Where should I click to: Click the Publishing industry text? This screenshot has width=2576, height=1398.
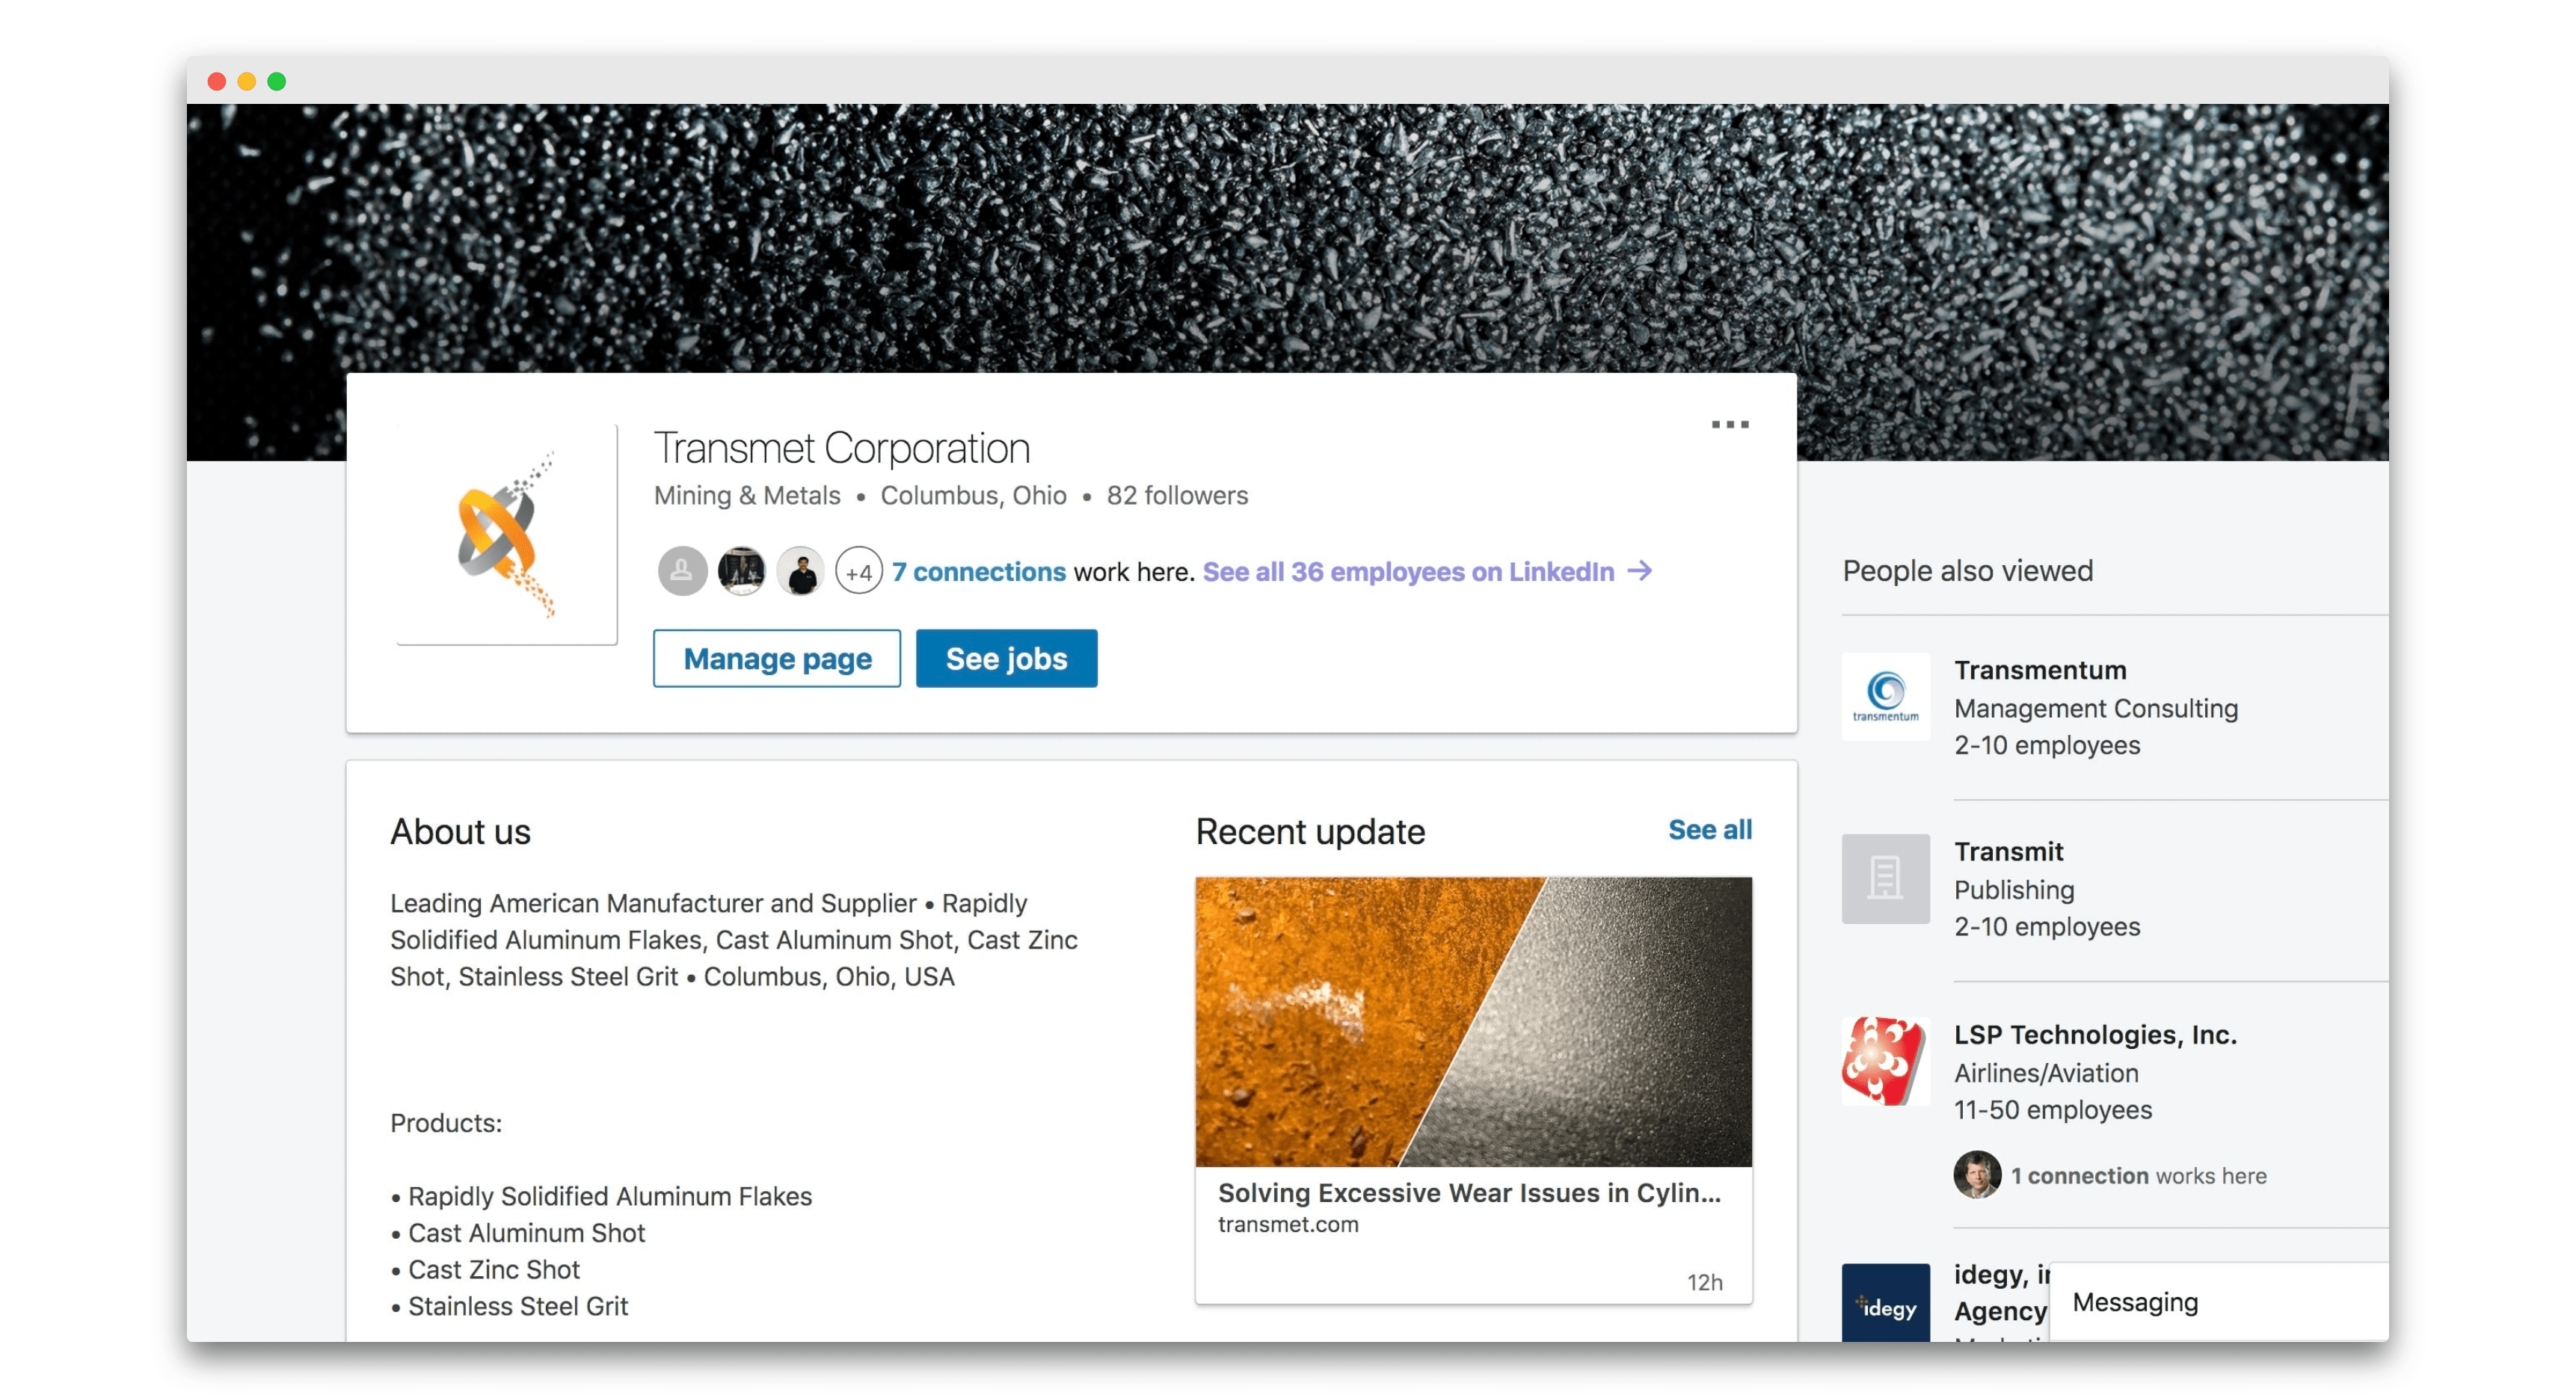click(x=2014, y=890)
